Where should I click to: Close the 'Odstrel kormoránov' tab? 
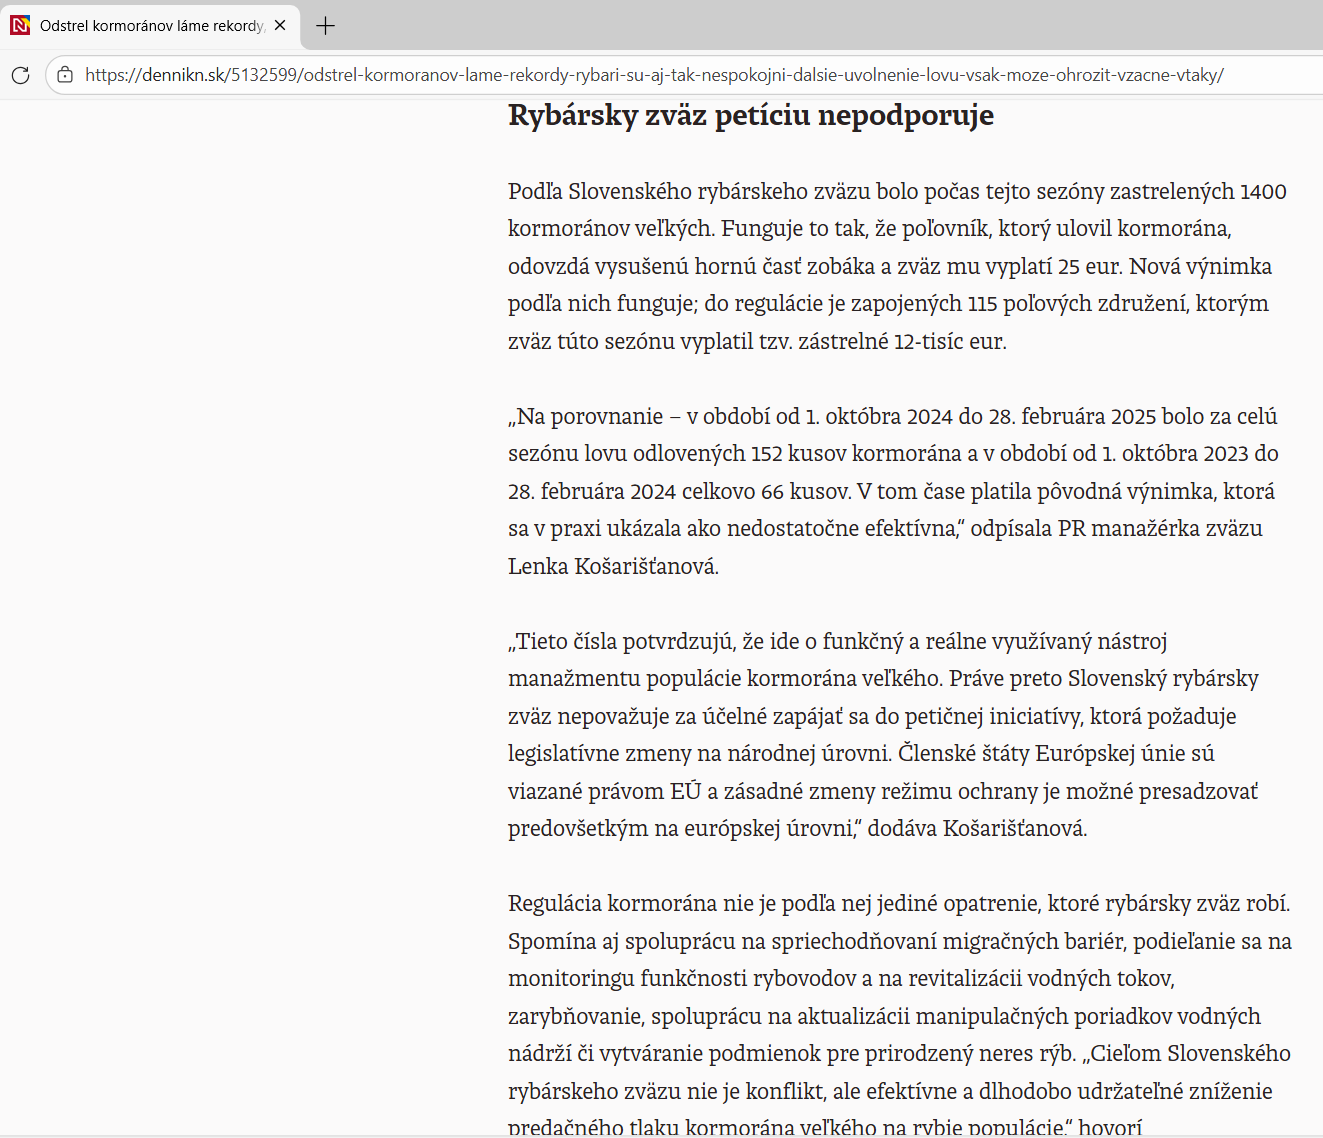pos(280,25)
